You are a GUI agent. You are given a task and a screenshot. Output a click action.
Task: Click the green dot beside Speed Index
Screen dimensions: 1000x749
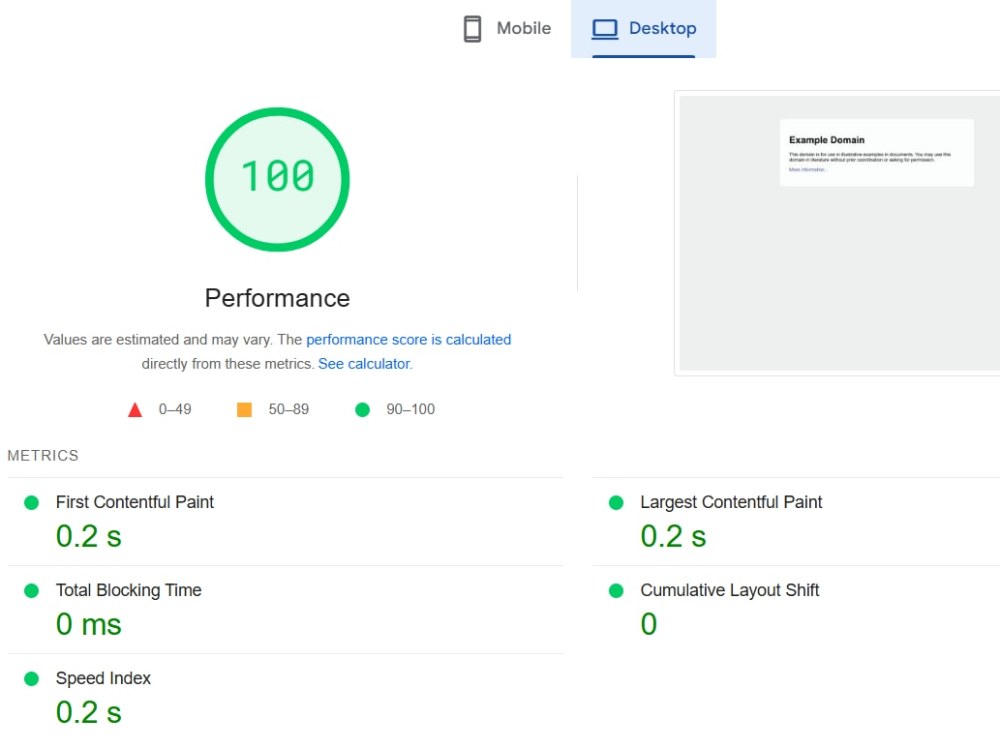pos(31,679)
